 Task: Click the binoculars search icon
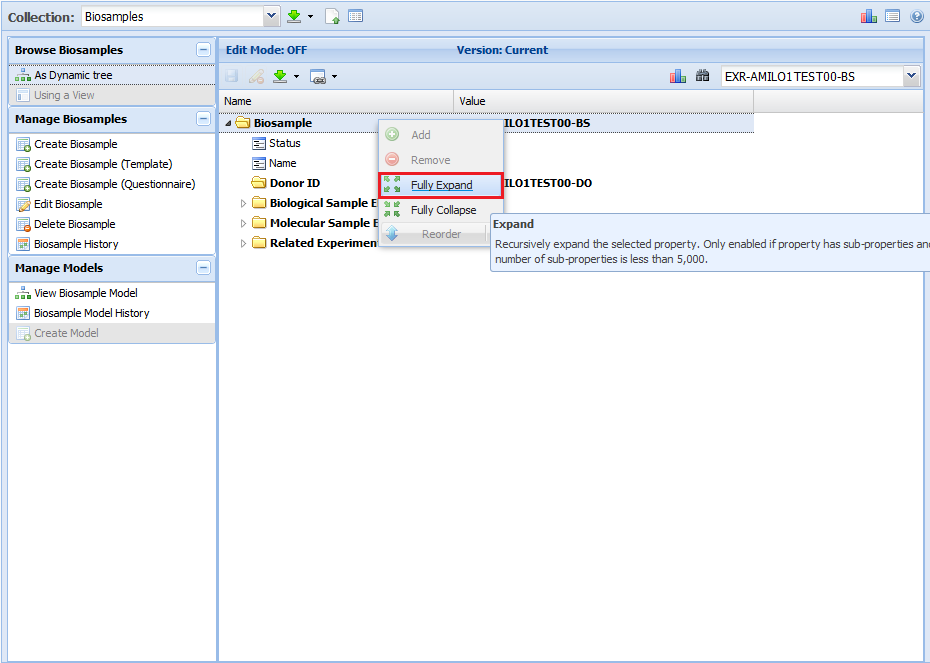(x=702, y=76)
